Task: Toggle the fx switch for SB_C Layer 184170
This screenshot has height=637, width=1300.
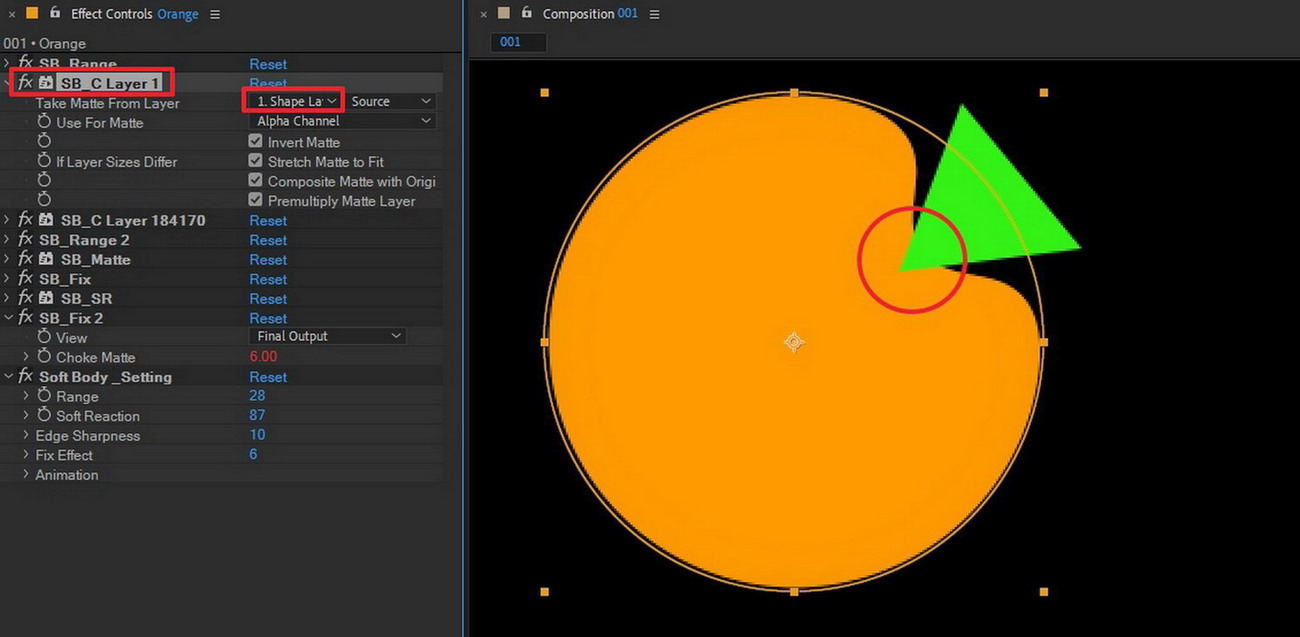Action: pos(25,220)
